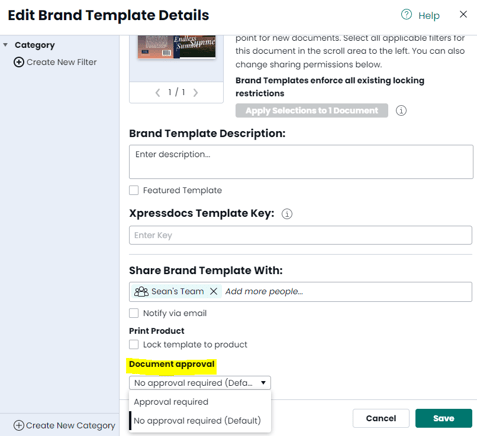Viewport: 477px width, 436px height.
Task: Click the Xpressdocs Enter Key input field
Action: [x=301, y=235]
